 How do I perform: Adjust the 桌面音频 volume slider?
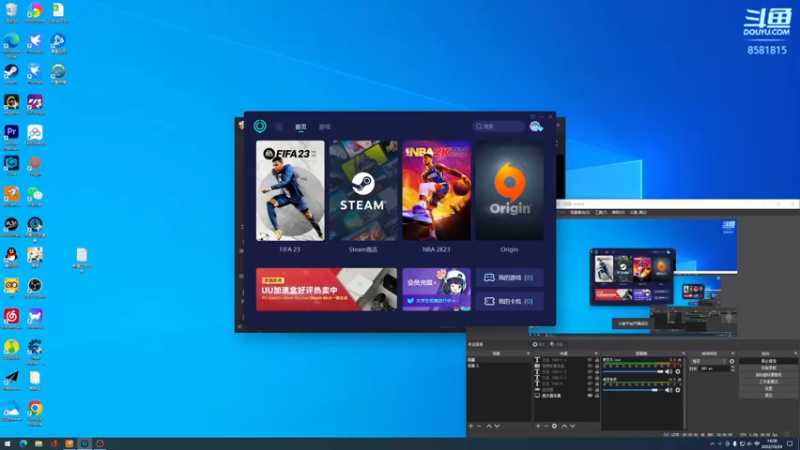point(633,390)
